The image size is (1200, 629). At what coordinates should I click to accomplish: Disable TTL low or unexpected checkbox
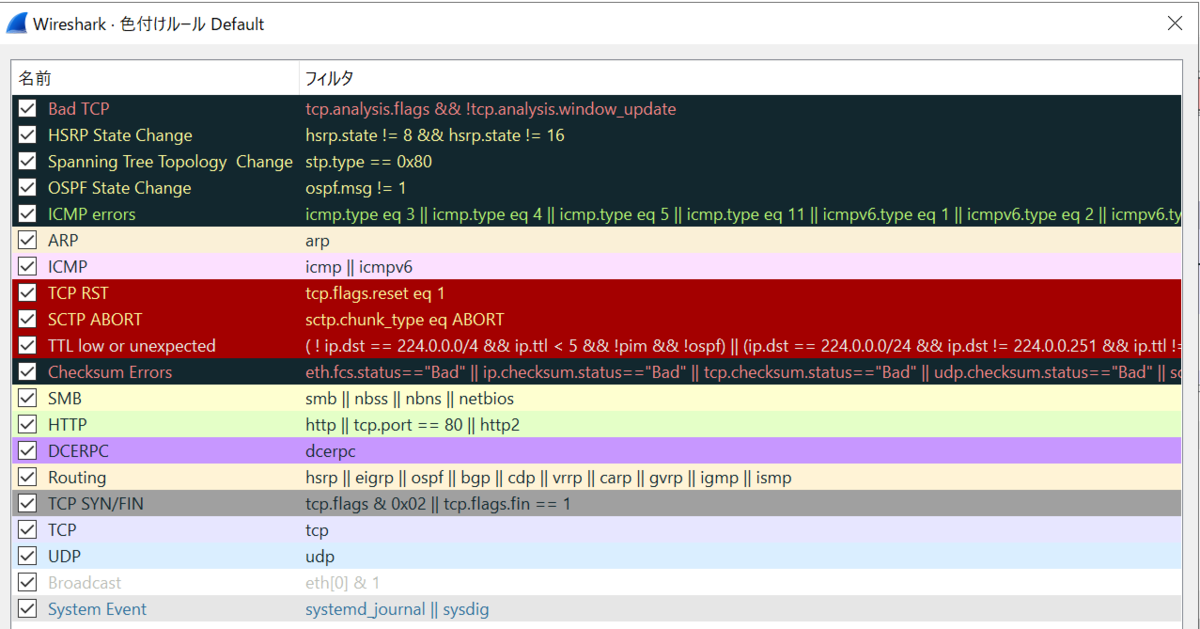pyautogui.click(x=27, y=346)
